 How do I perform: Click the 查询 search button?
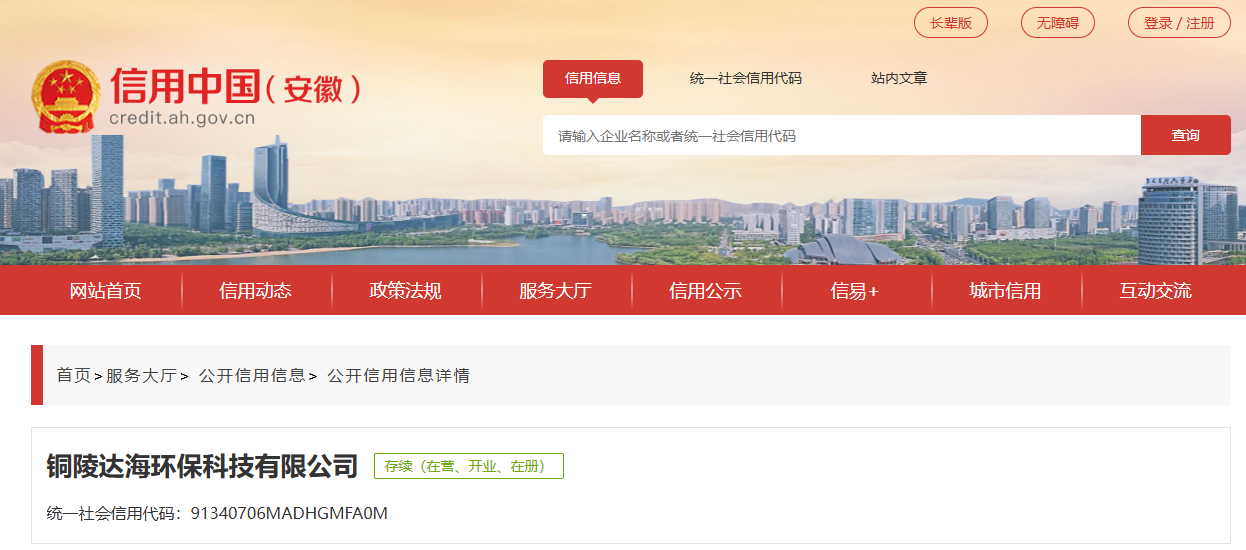coord(1186,135)
